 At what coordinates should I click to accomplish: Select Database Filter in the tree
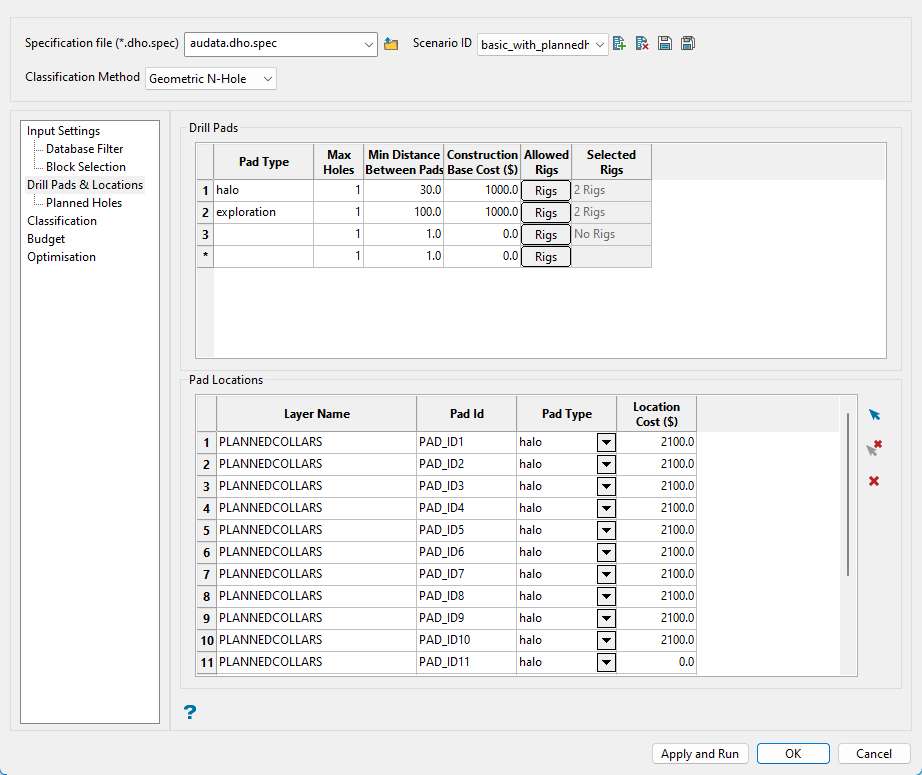pos(85,149)
